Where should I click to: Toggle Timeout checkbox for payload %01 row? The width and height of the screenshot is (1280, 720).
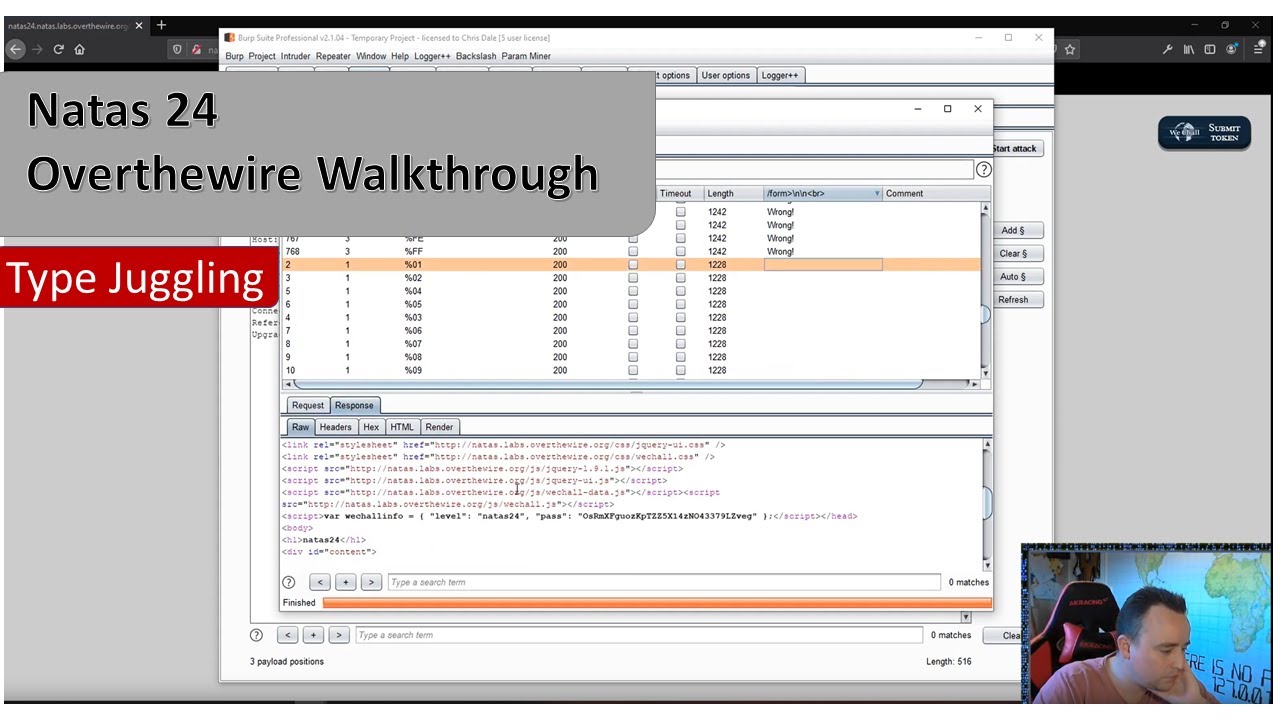(680, 265)
